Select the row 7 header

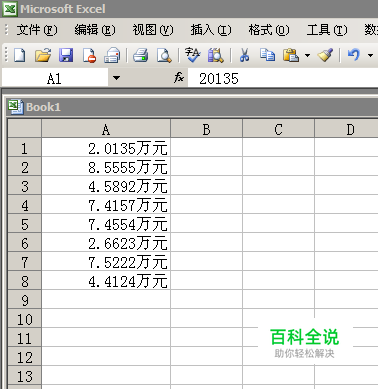25,261
